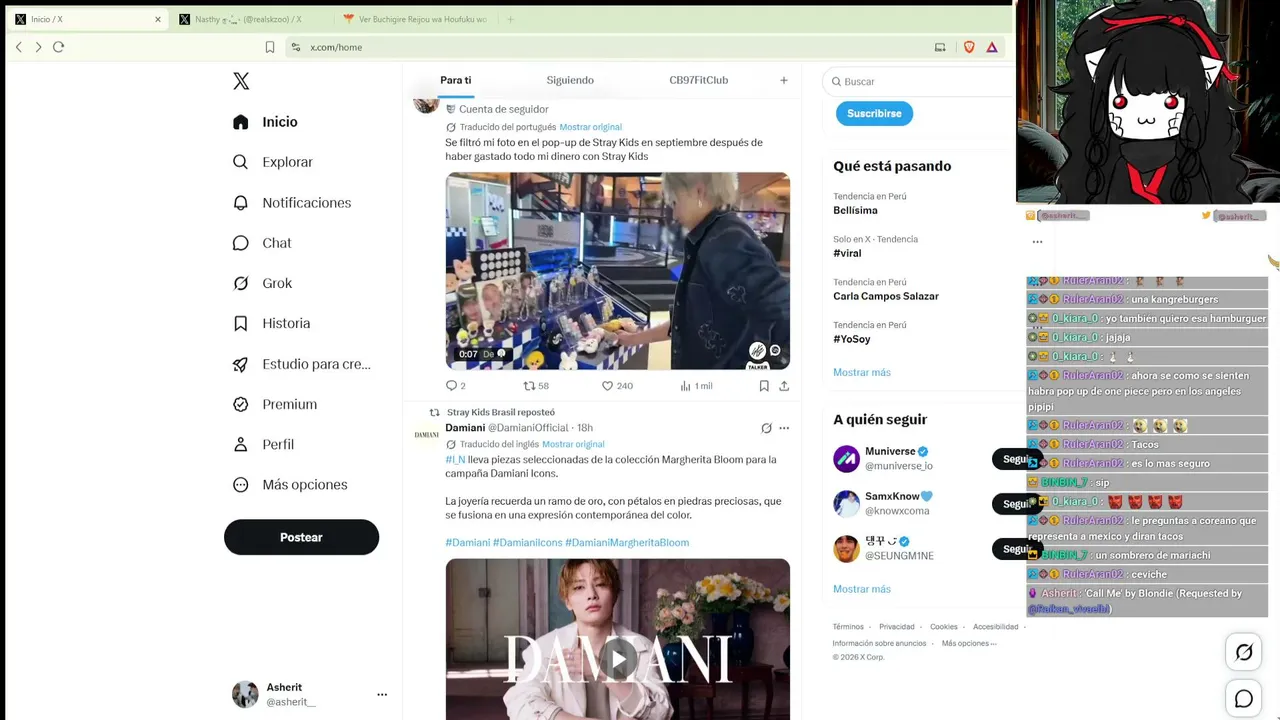1280x720 pixels.
Task: Switch to the Ver Buchigire Rejou browser tab
Action: tap(415, 19)
